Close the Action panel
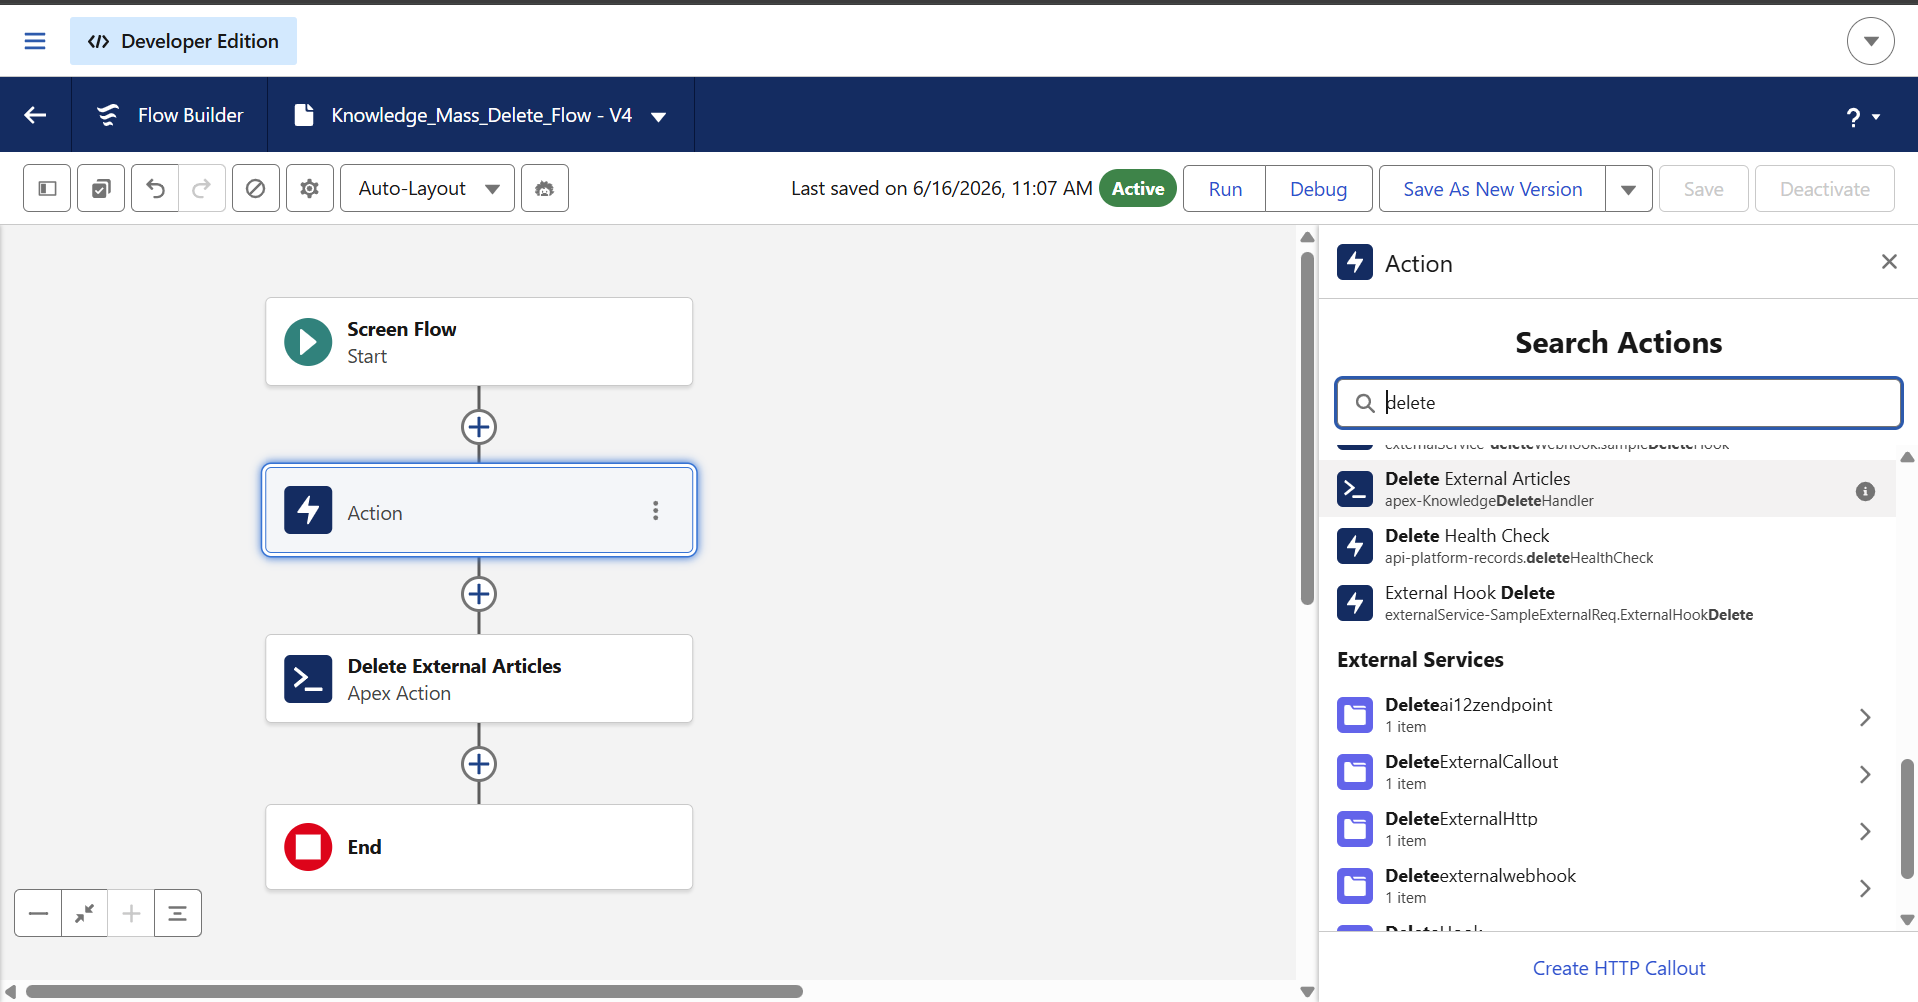This screenshot has width=1918, height=1002. coord(1889,262)
